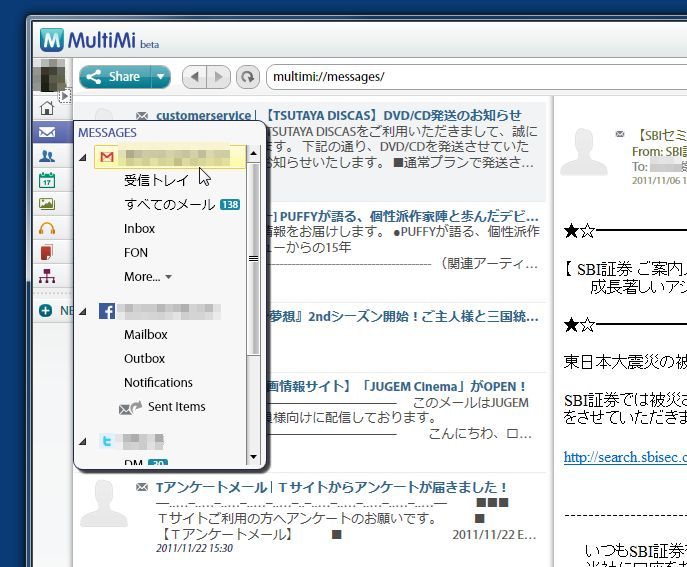Select the Messages envelope sidebar icon

(x=47, y=132)
